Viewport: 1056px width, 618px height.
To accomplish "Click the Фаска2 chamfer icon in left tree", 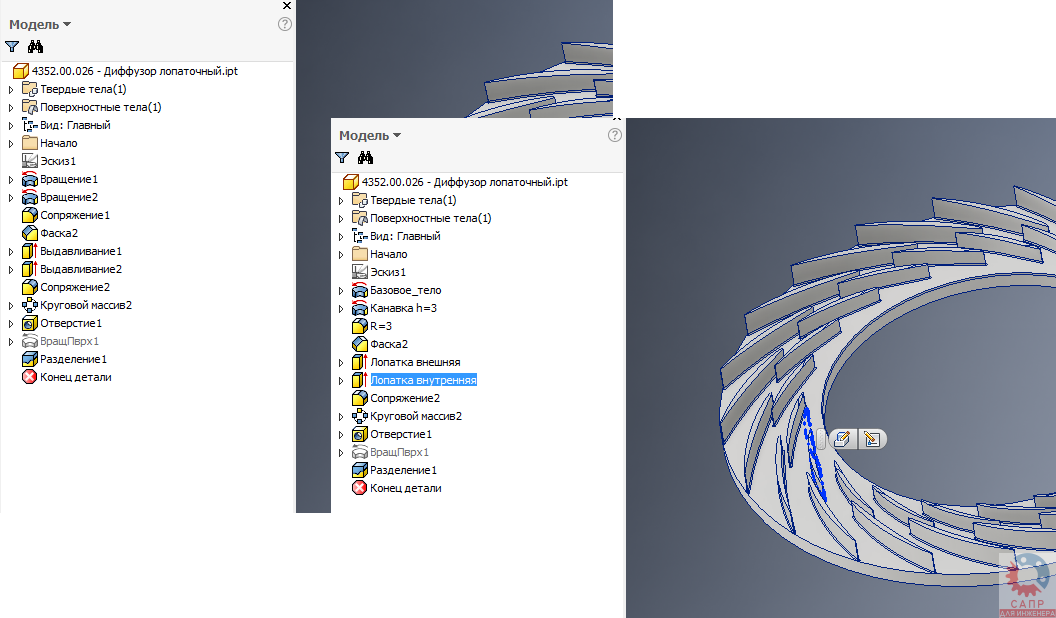I will [30, 233].
